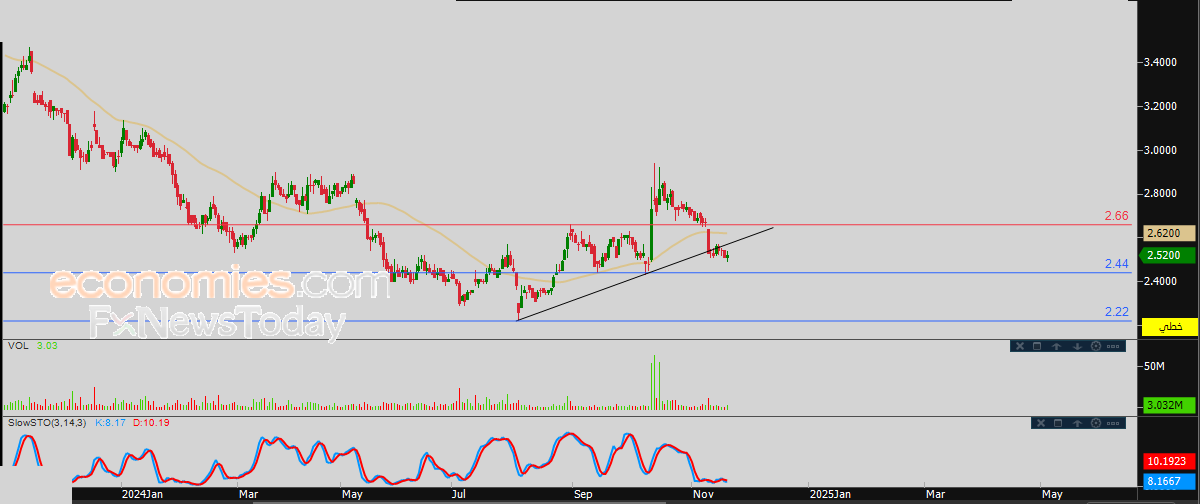
Task: Click the 3.03 volume reading
Action: tap(46, 346)
